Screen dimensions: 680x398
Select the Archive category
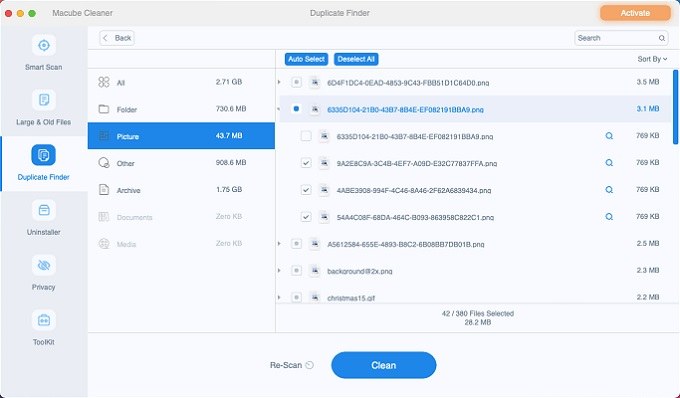point(181,189)
